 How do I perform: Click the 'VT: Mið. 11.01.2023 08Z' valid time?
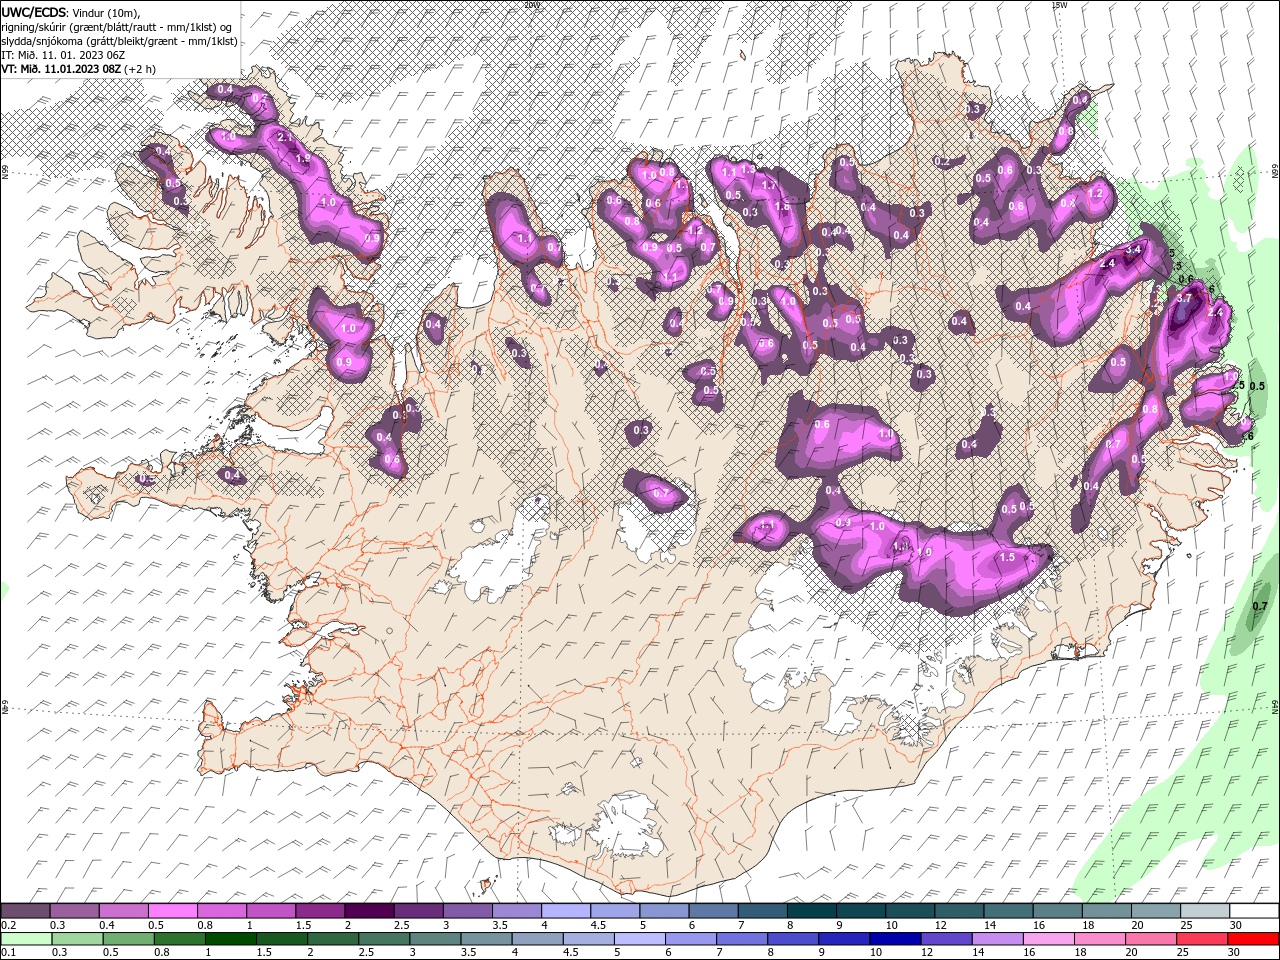tap(62, 69)
